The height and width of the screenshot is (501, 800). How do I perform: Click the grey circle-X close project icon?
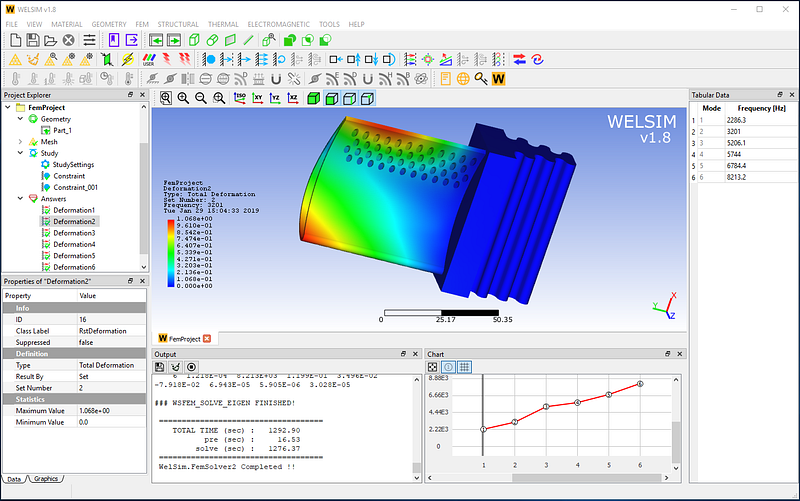68,40
